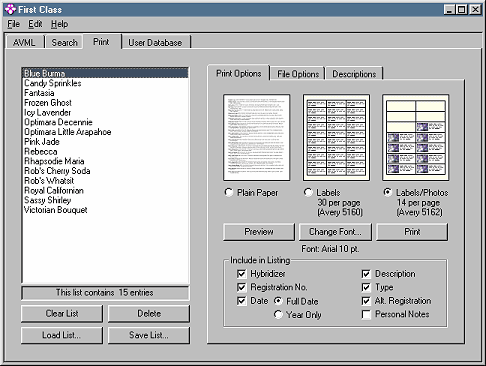This screenshot has width=486, height=366.
Task: Select the Year Only radio option
Action: 278,314
